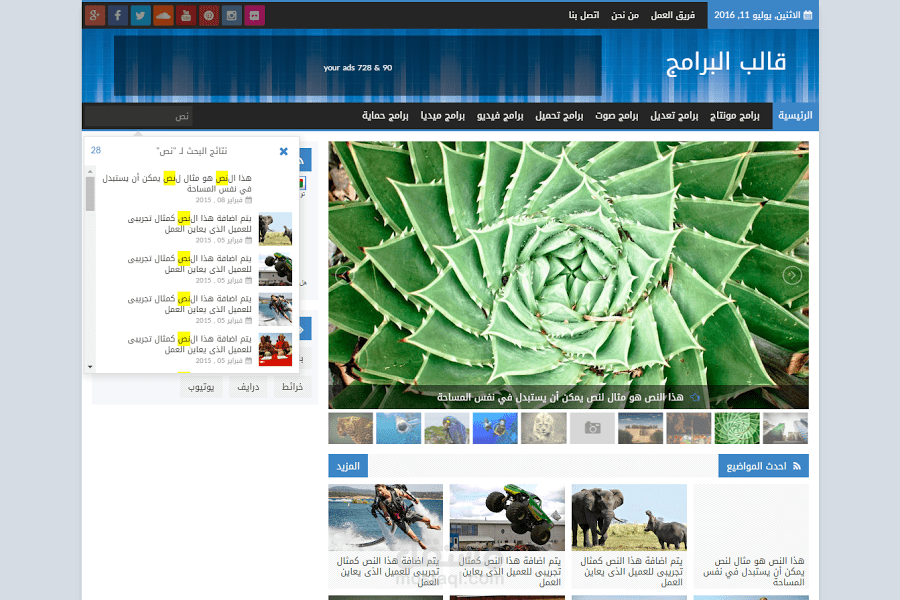This screenshot has height=600, width=900.
Task: Select the skyscrapers slider thumbnail
Action: pyautogui.click(x=785, y=428)
